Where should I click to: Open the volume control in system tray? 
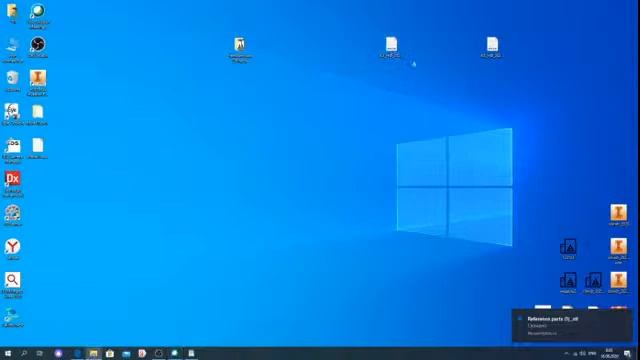(582, 353)
